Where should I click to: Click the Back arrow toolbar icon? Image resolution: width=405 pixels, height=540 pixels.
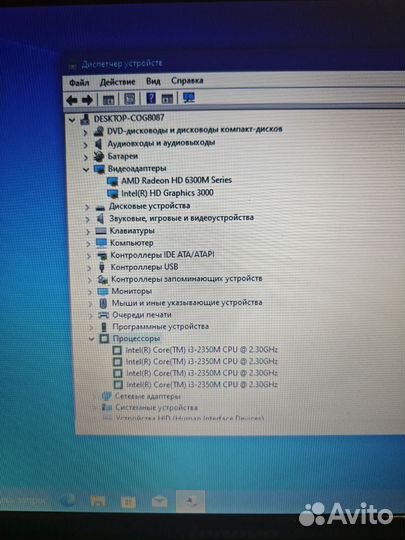[72, 101]
